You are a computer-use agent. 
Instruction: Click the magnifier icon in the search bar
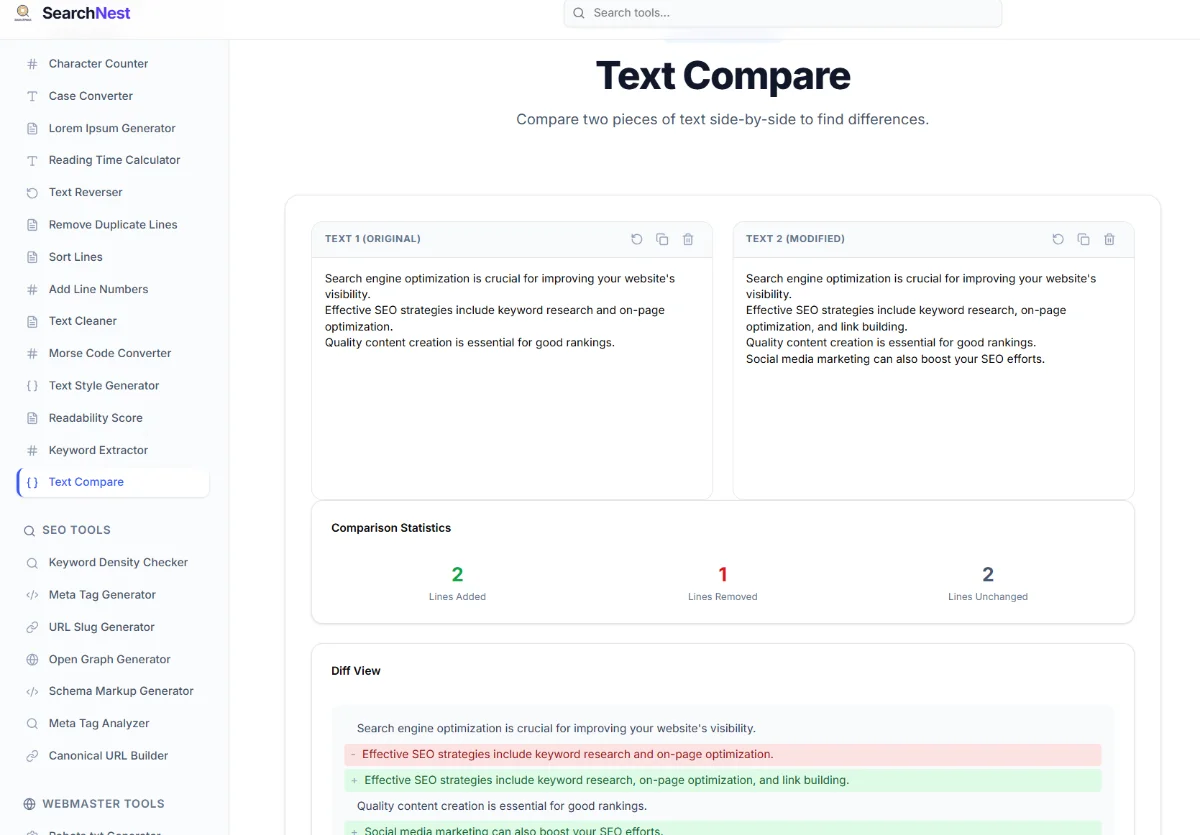pyautogui.click(x=578, y=13)
